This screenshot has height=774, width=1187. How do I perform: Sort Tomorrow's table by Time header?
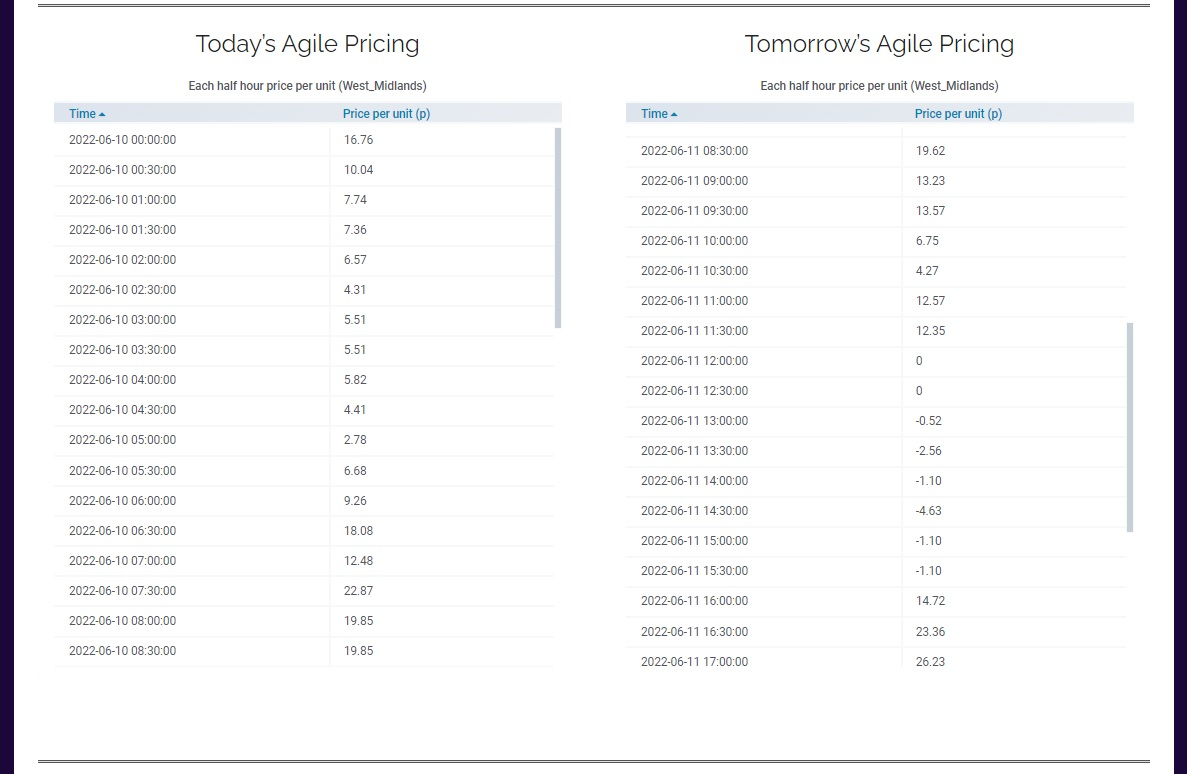655,114
